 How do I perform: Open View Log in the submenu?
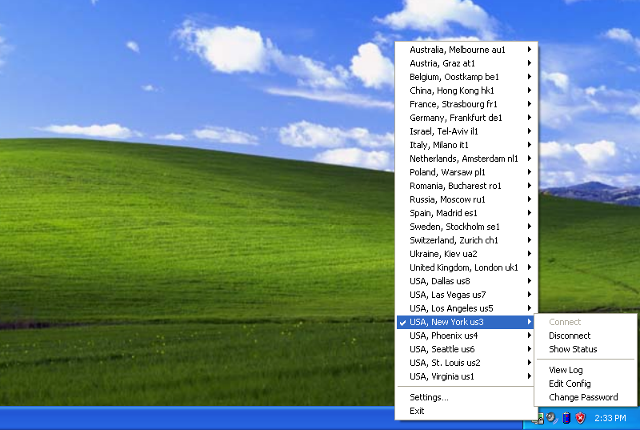coord(585,370)
